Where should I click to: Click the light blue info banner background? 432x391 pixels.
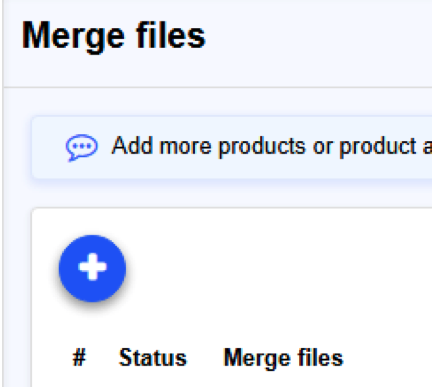coord(232,148)
